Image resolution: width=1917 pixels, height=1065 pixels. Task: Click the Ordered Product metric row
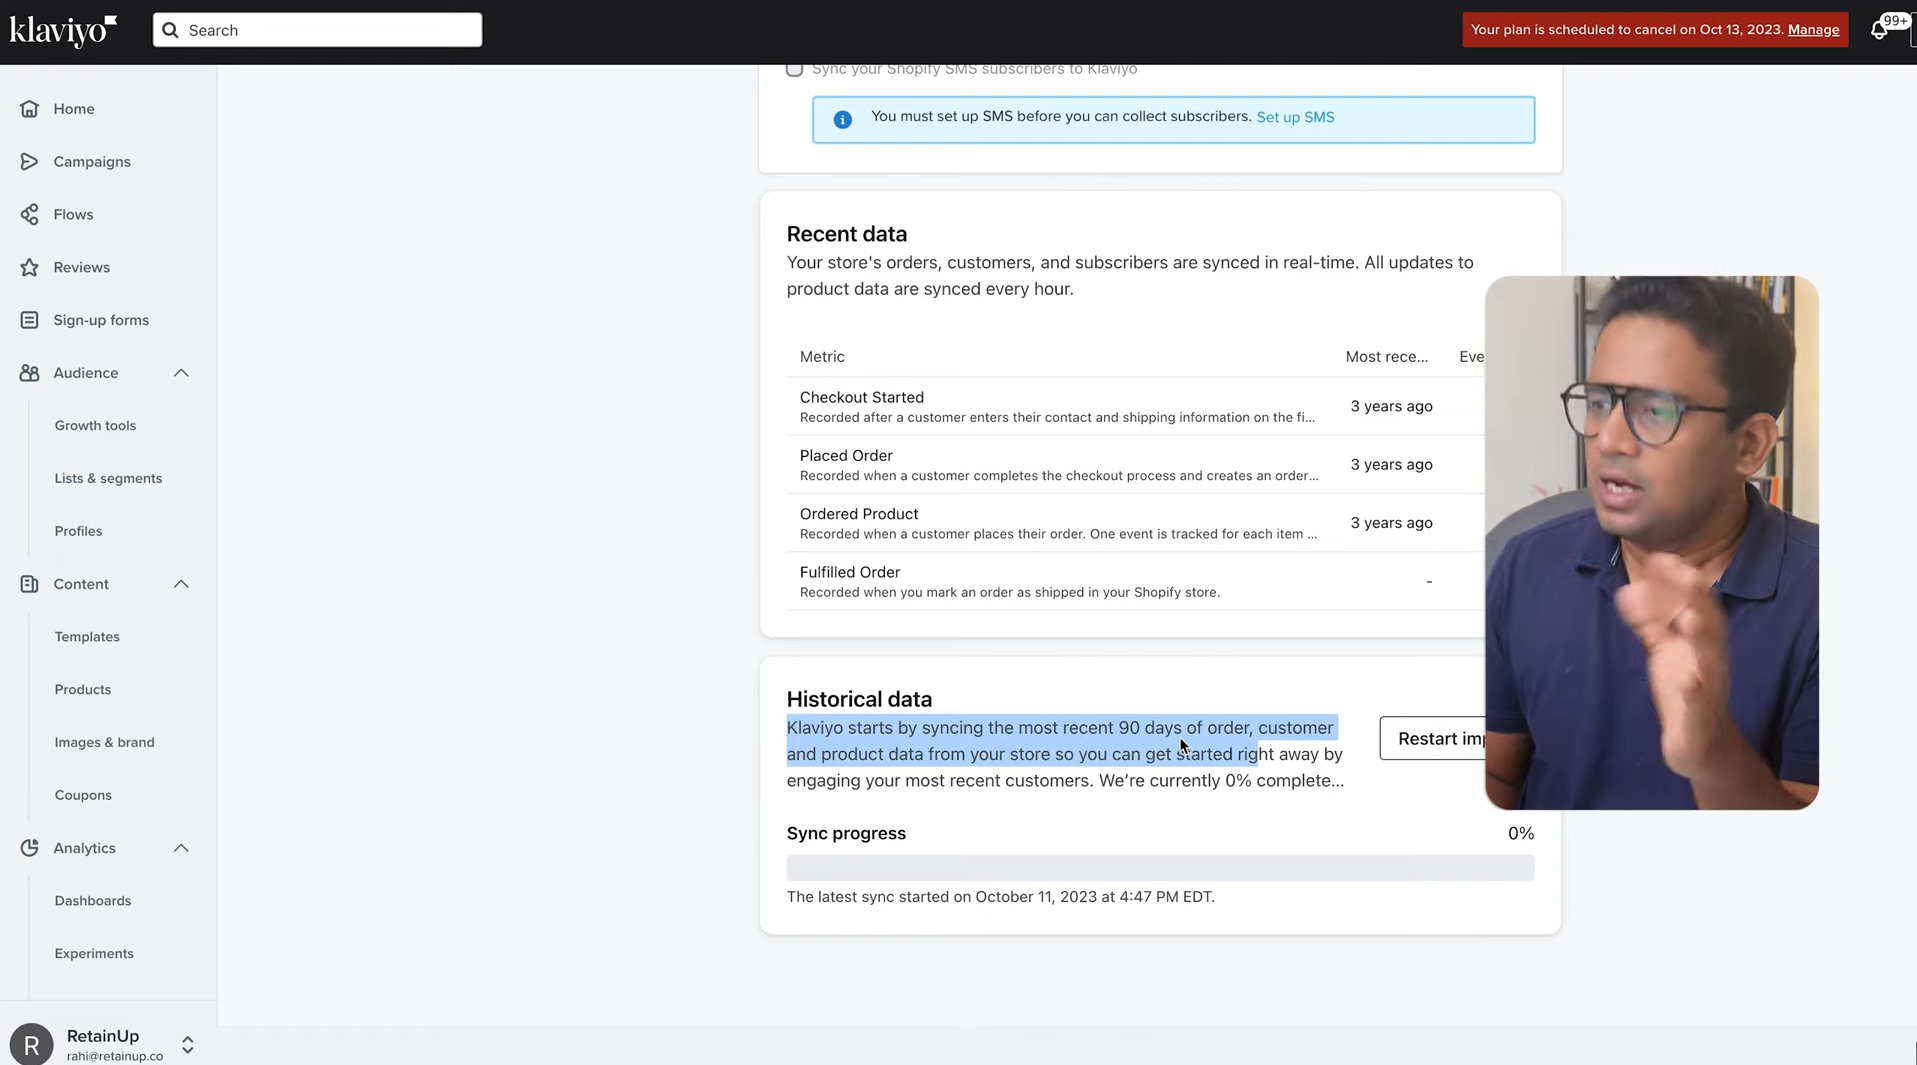pyautogui.click(x=1135, y=523)
